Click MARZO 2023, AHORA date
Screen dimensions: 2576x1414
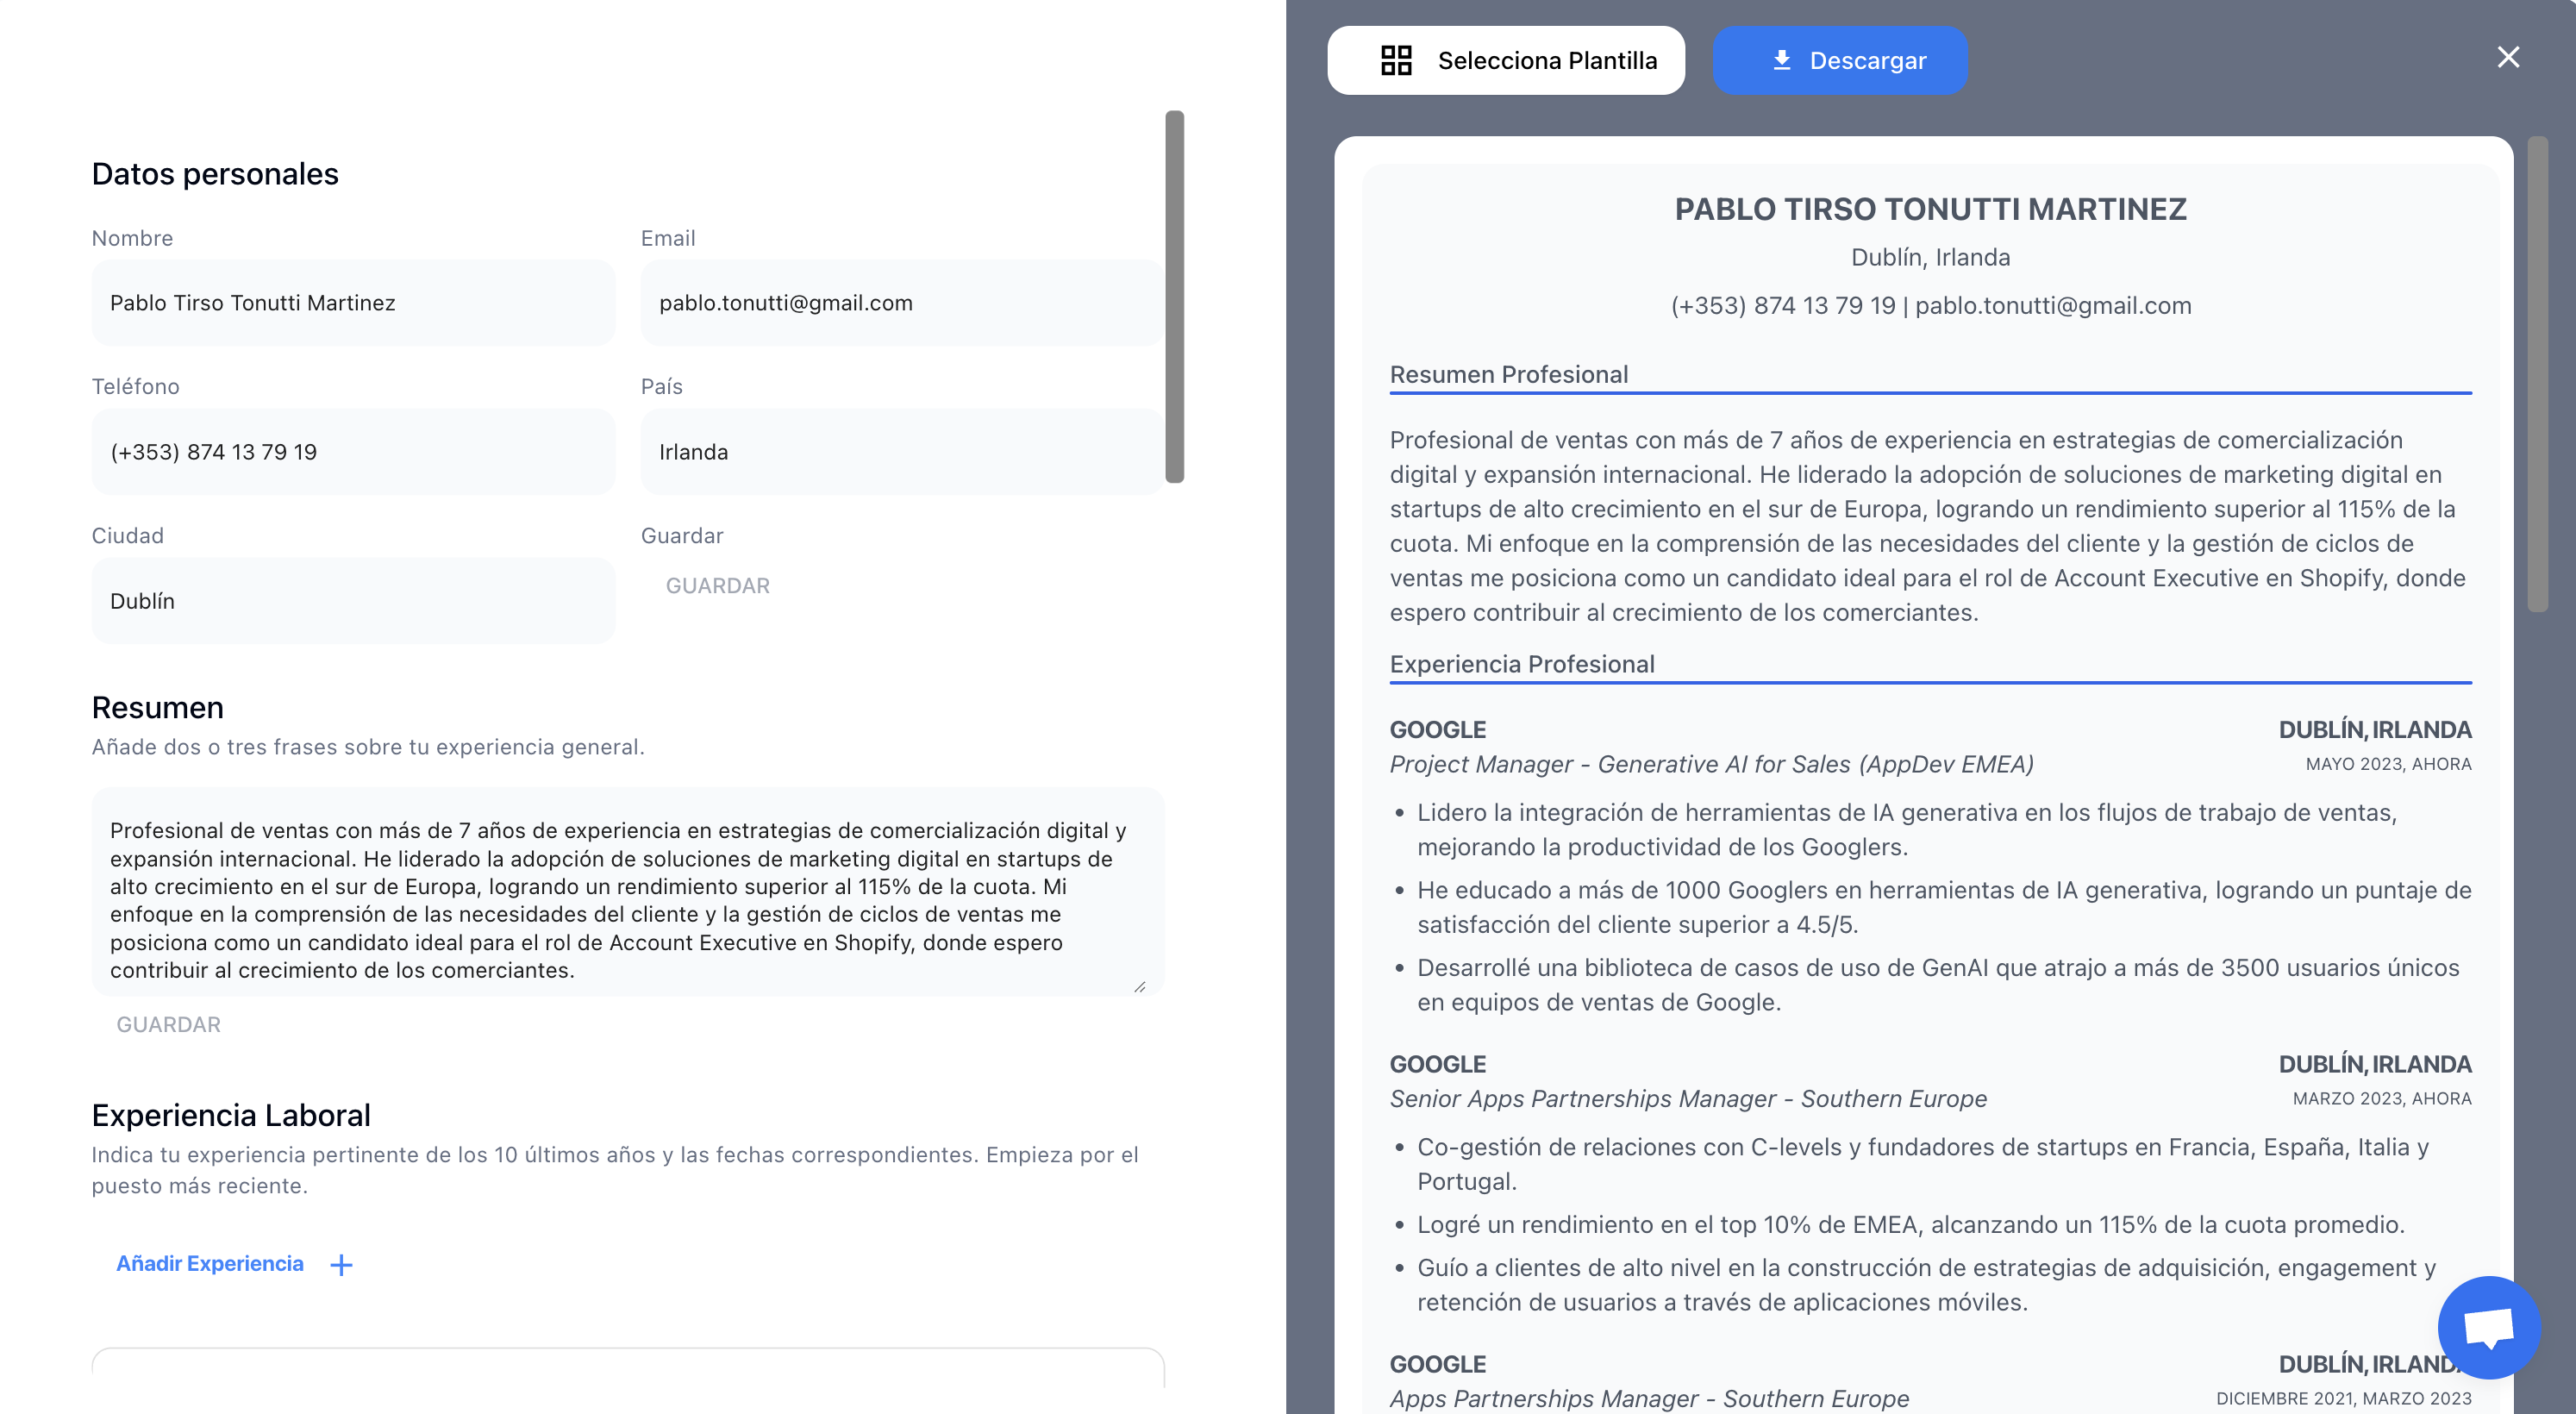point(2382,1099)
